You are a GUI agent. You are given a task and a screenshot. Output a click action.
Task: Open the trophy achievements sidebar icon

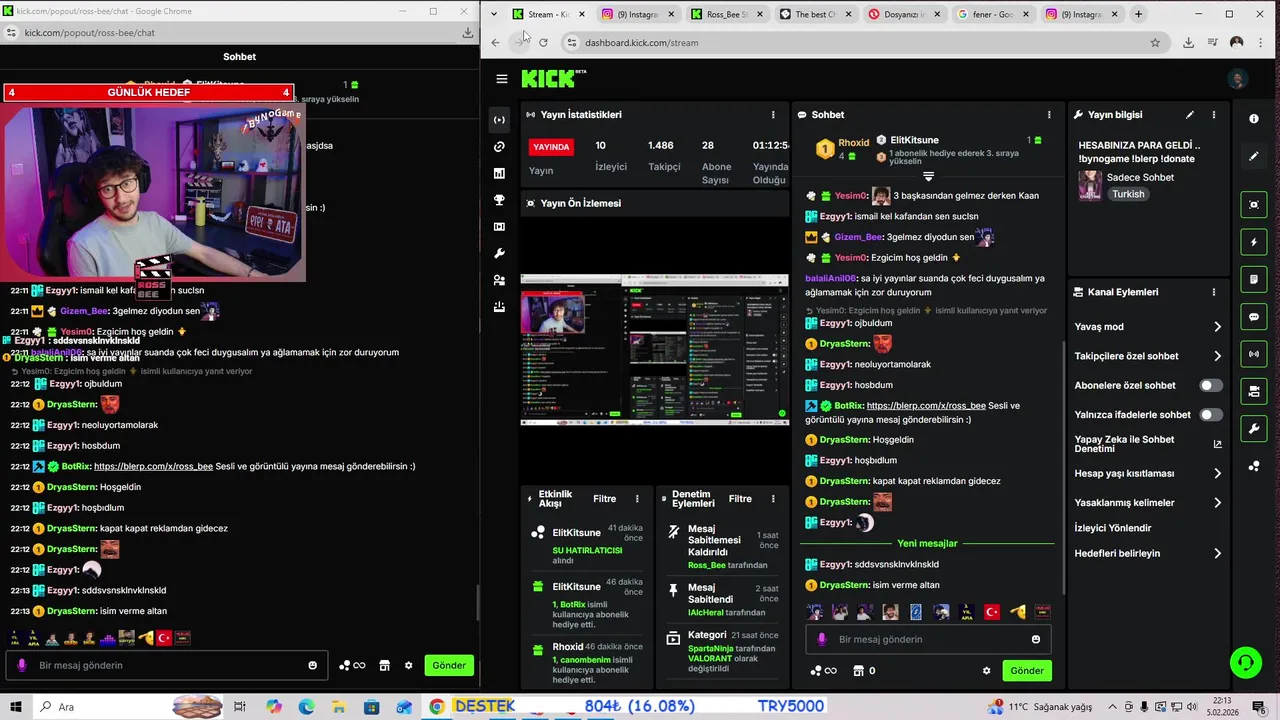[x=499, y=200]
